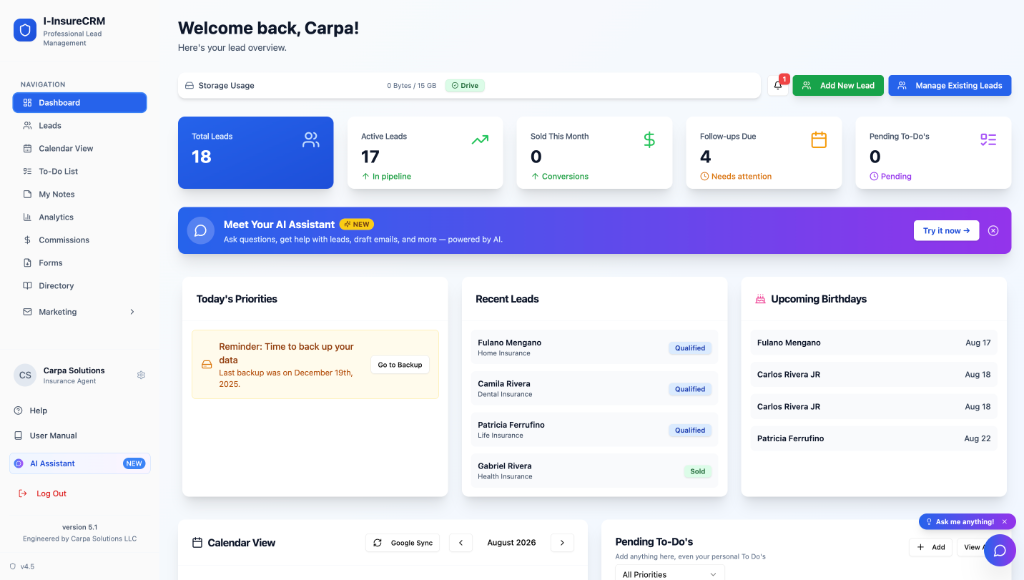Open the Follow-ups Due card

[x=764, y=153]
